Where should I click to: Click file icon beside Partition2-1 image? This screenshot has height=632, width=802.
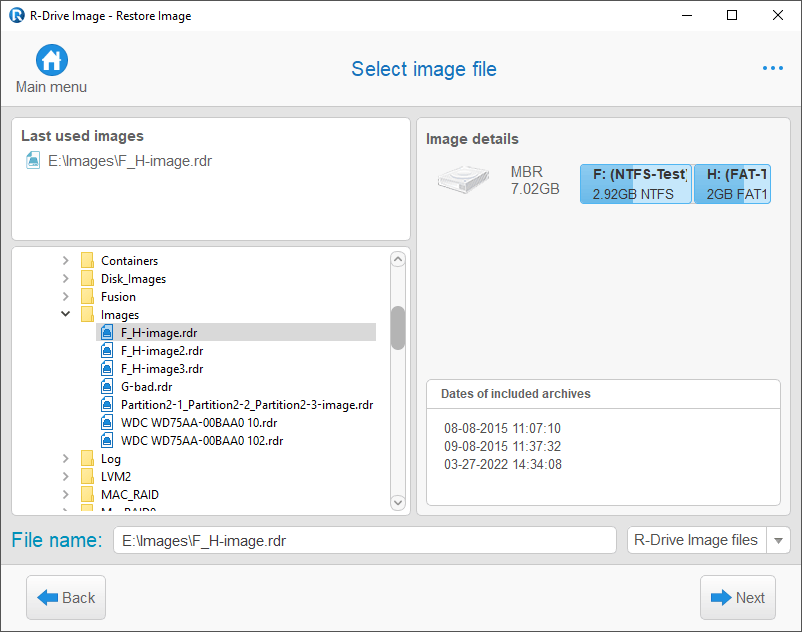(107, 404)
